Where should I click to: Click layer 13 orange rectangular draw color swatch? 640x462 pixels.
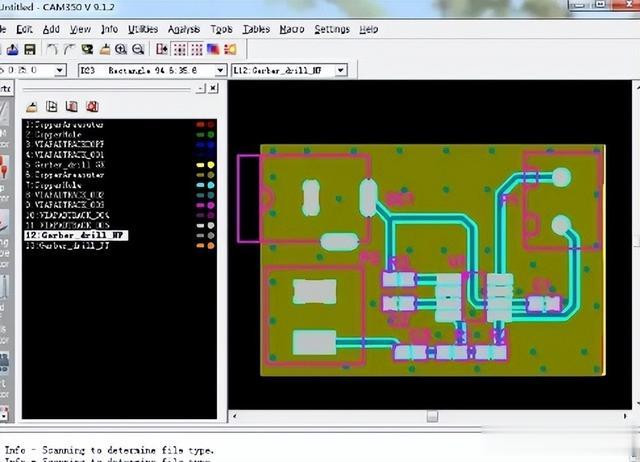200,246
